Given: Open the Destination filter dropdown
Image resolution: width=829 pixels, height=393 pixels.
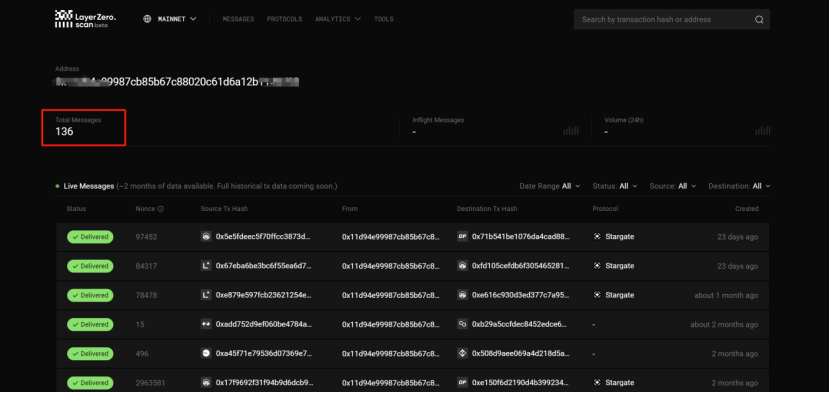Looking at the screenshot, I should [740, 186].
